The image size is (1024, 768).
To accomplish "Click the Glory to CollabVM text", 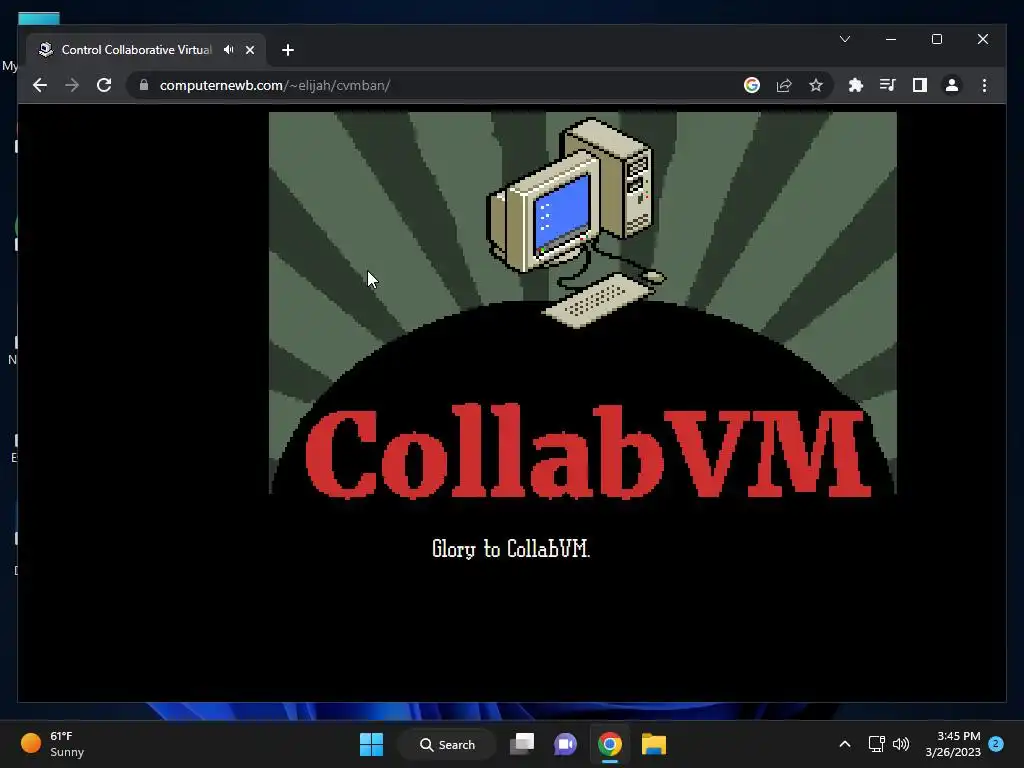I will tap(511, 549).
